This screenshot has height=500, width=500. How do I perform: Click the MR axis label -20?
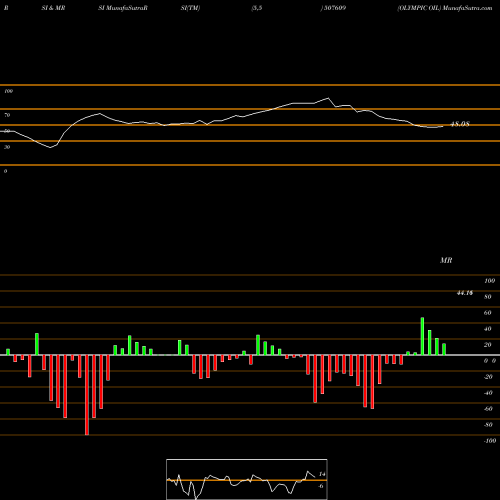pyautogui.click(x=488, y=377)
